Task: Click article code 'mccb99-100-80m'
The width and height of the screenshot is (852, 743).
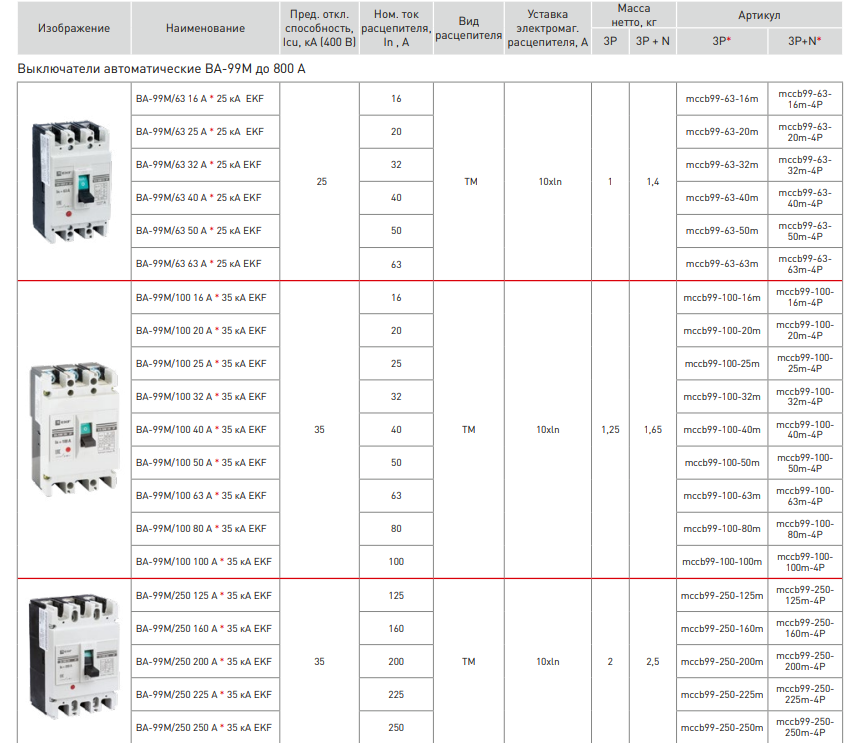Action: (x=722, y=528)
